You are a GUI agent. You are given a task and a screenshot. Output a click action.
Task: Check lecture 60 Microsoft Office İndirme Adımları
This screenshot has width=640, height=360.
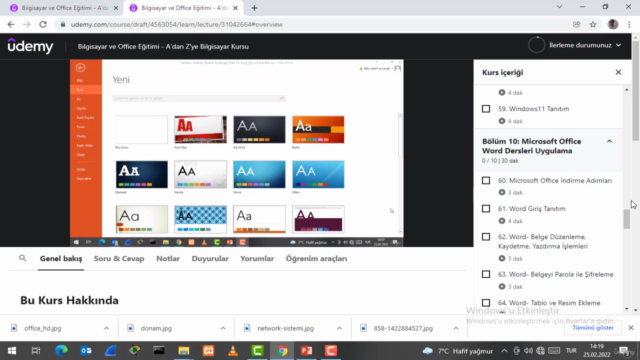click(486, 180)
